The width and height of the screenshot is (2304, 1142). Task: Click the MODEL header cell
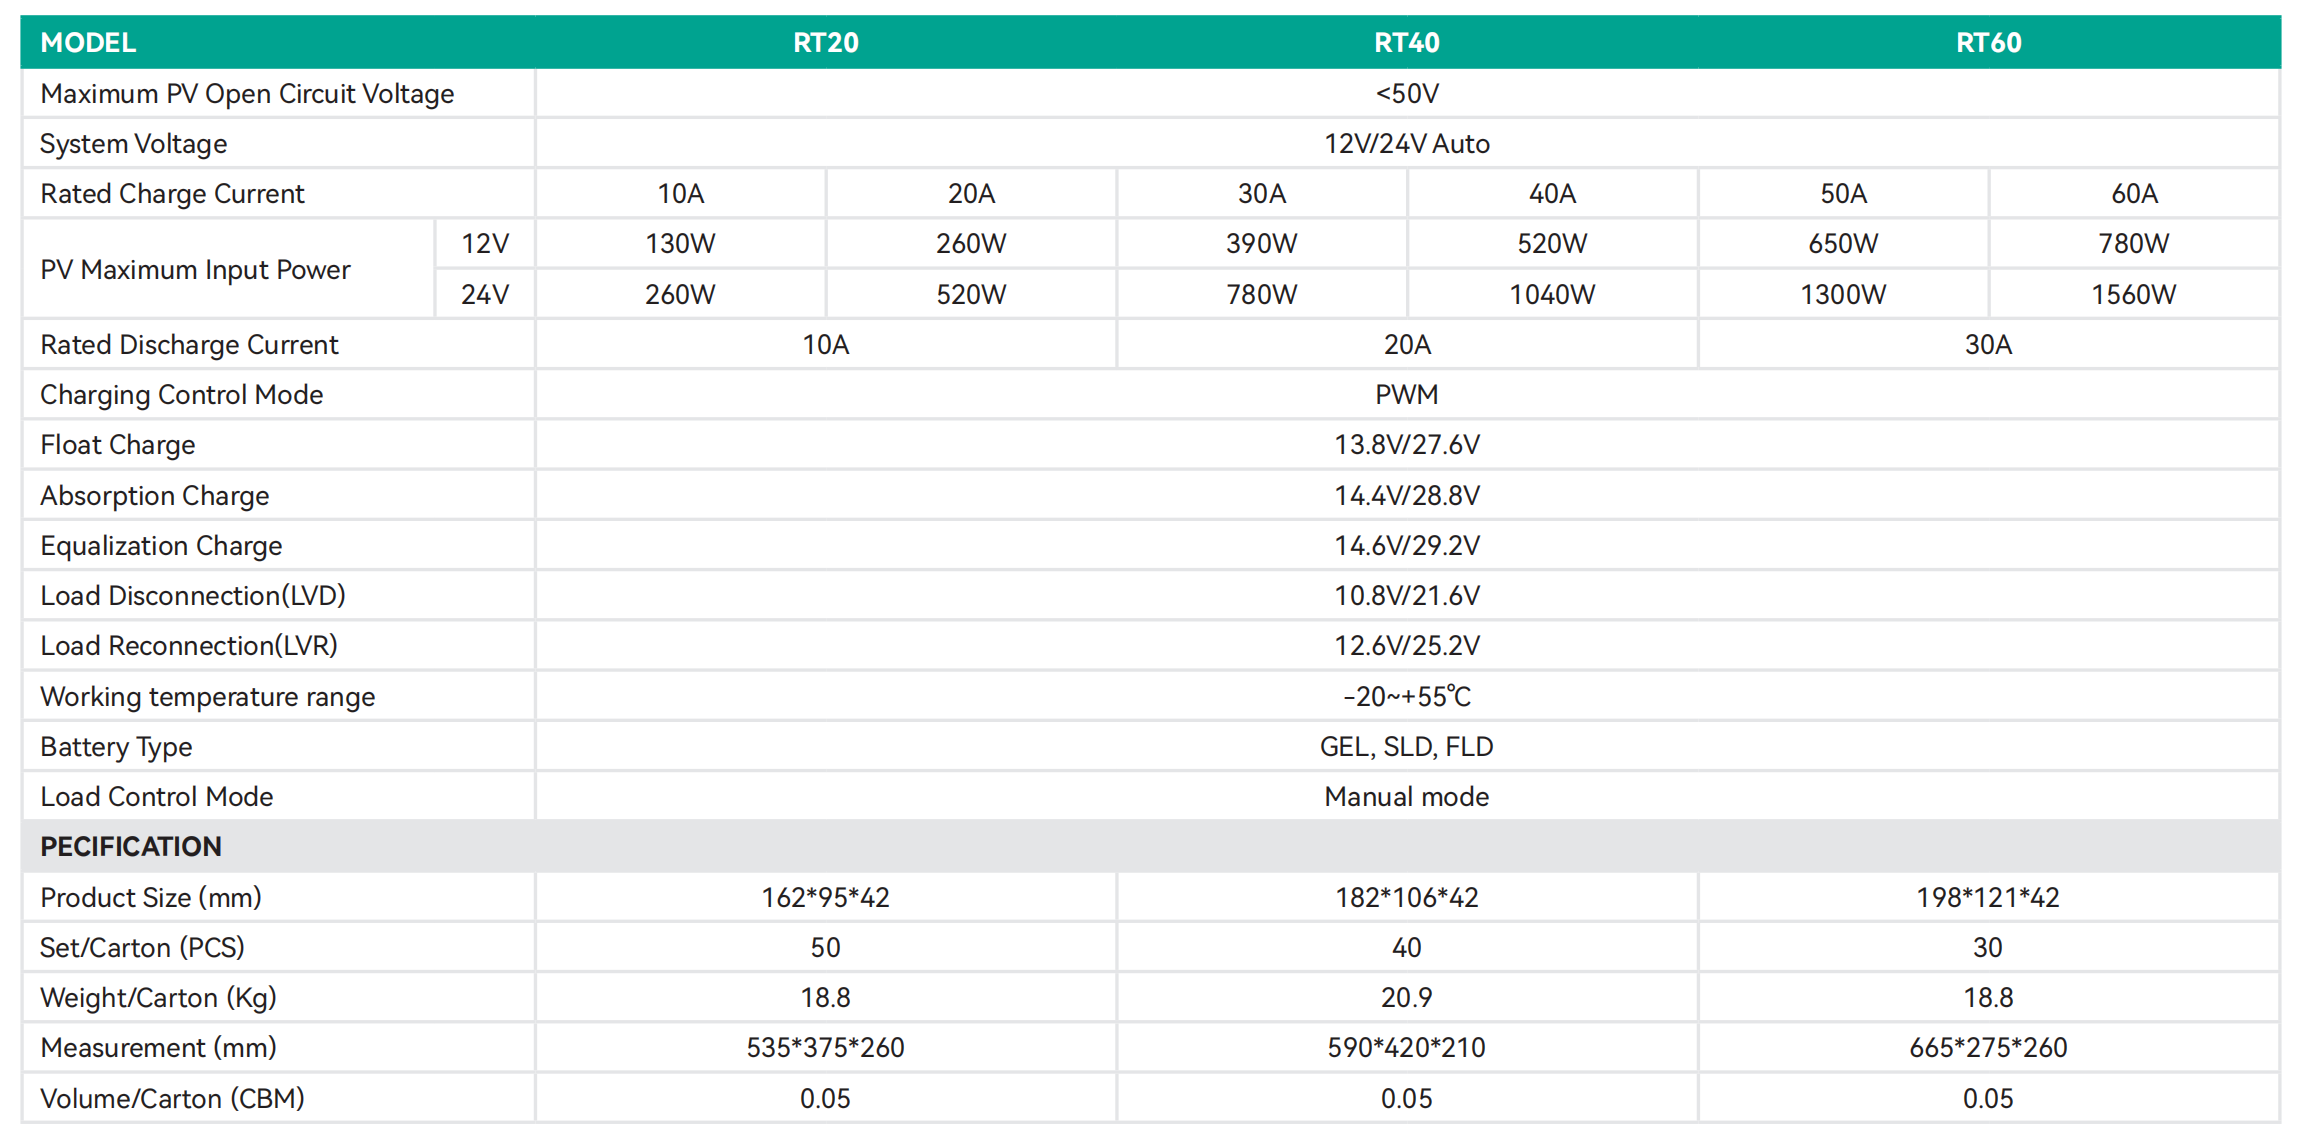88,43
